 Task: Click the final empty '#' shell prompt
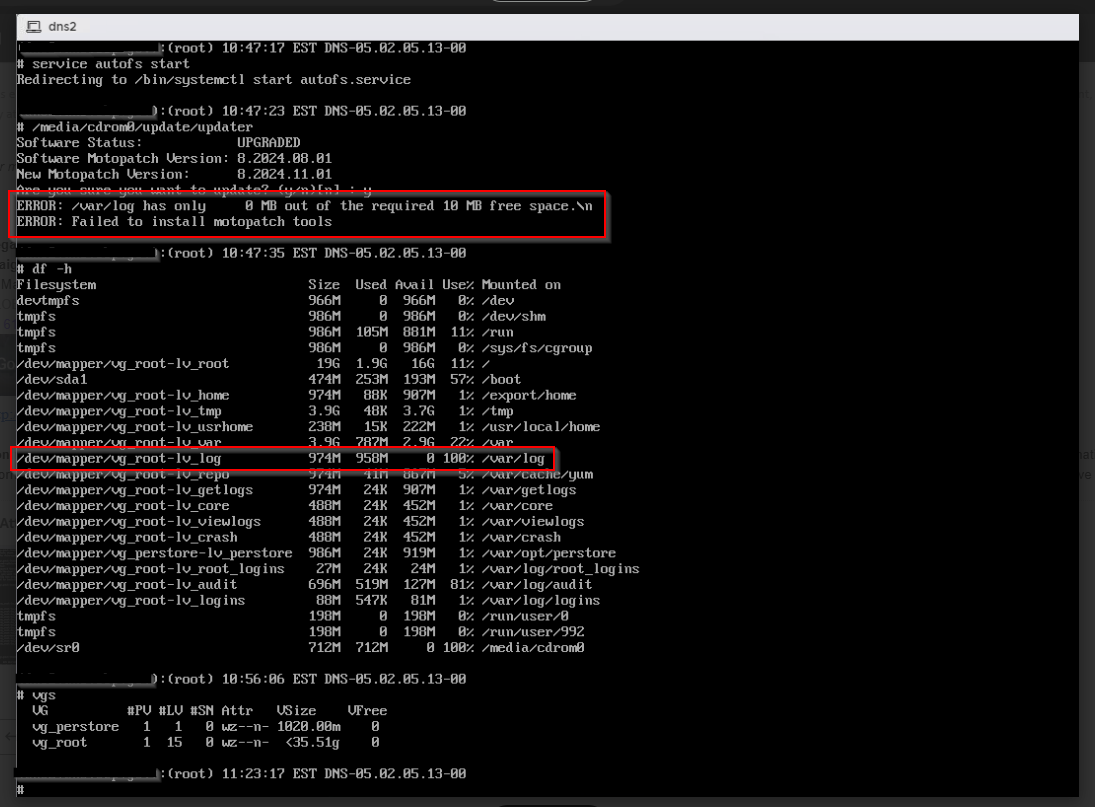[21, 790]
